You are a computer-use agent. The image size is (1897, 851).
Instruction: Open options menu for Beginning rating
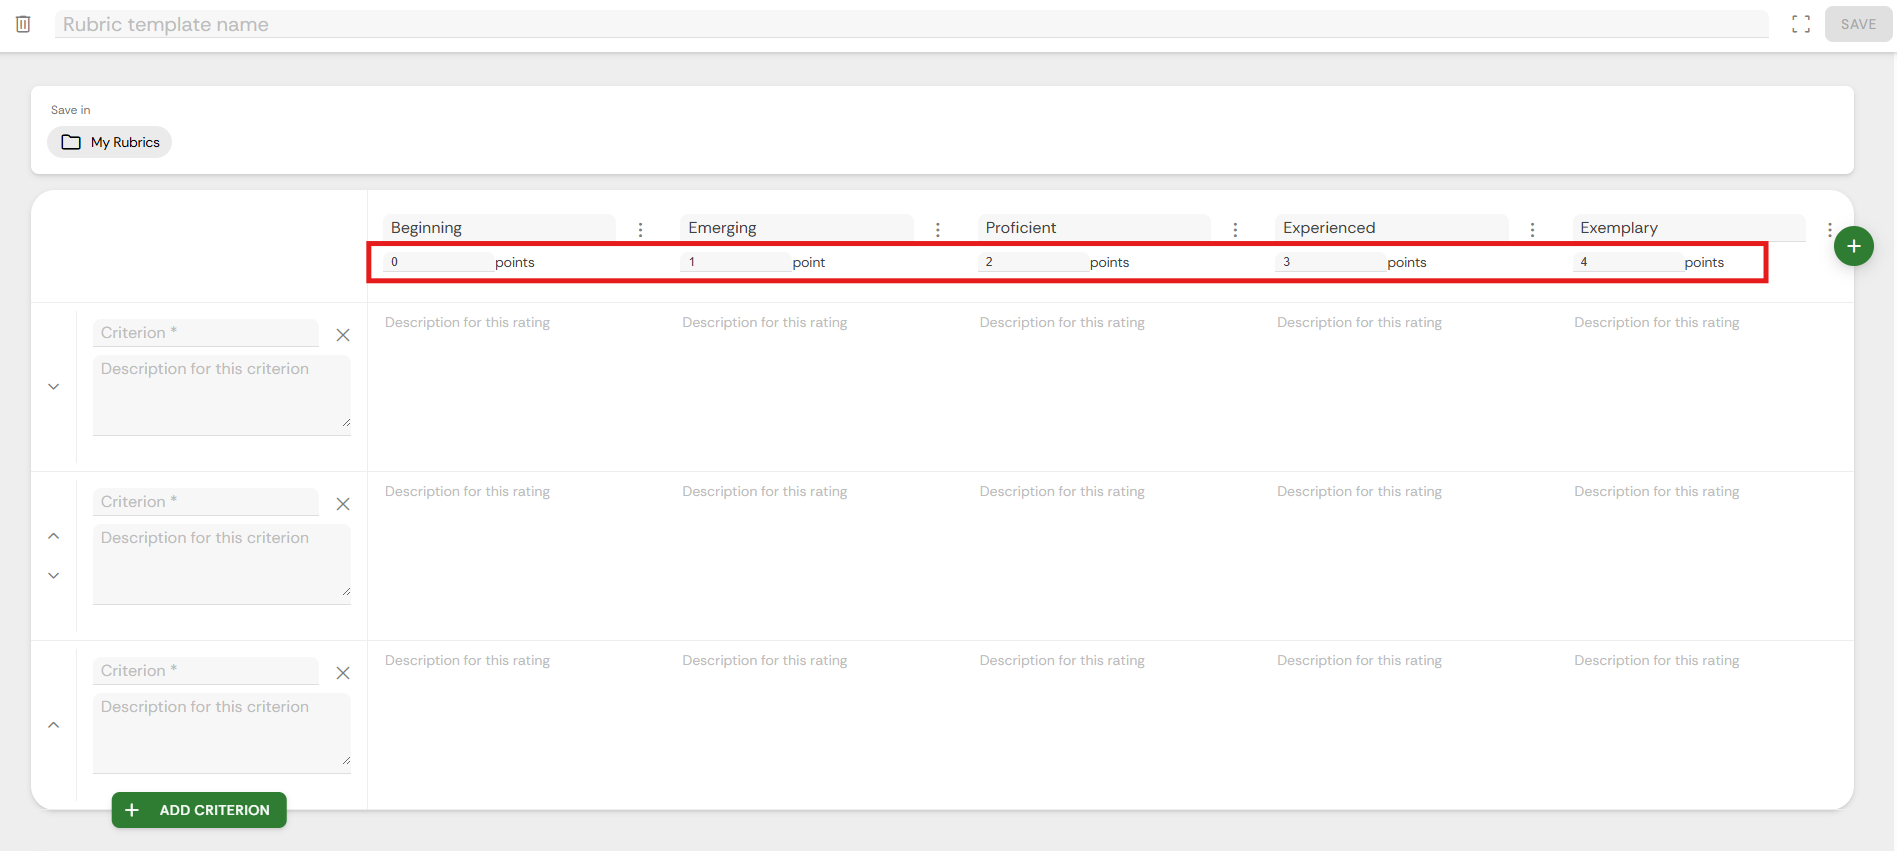[x=640, y=229]
